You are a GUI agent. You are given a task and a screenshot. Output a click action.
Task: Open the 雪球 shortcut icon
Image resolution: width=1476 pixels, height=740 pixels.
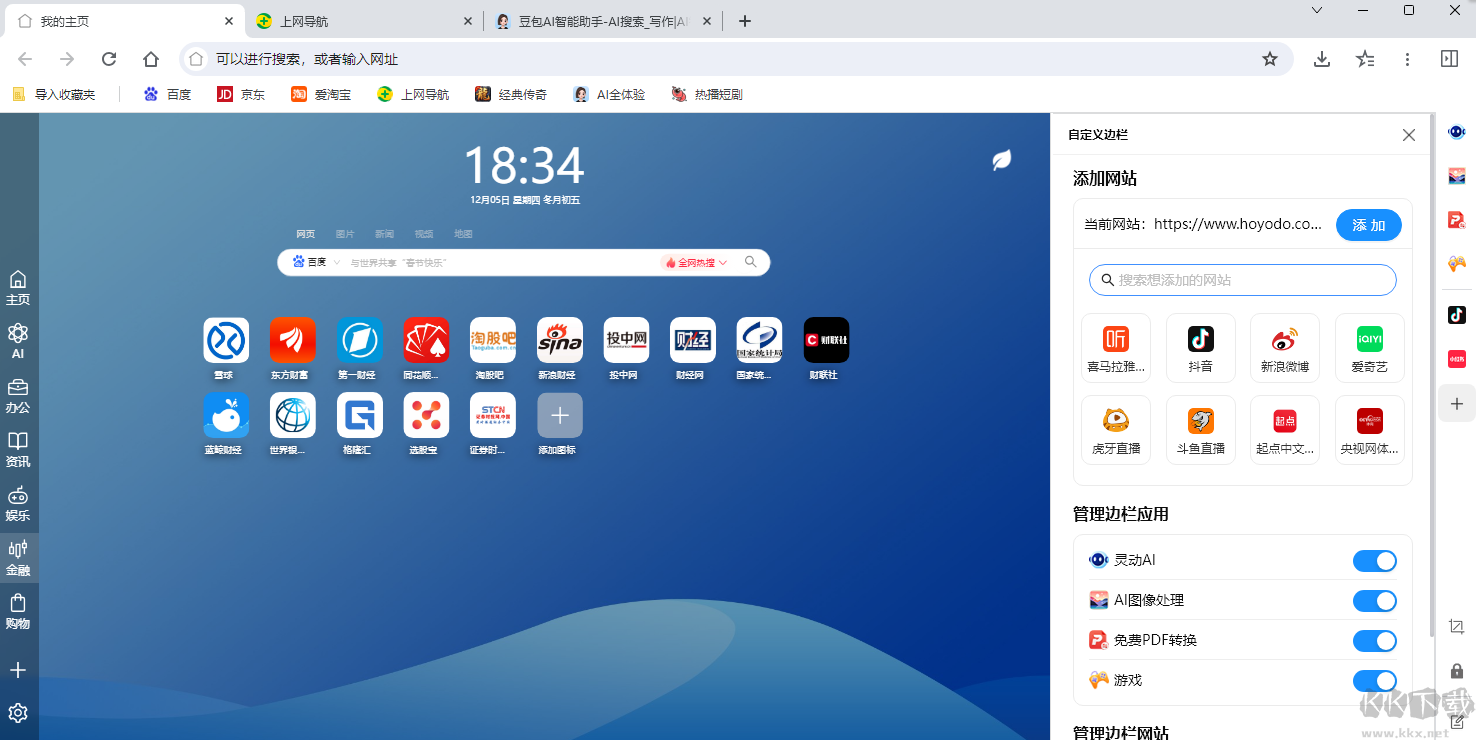click(x=226, y=340)
